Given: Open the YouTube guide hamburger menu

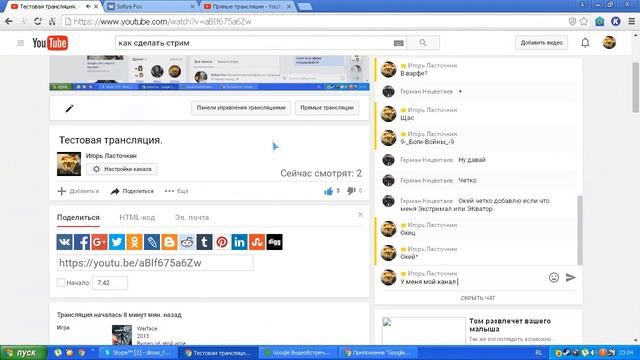Looking at the screenshot, I should coord(20,43).
